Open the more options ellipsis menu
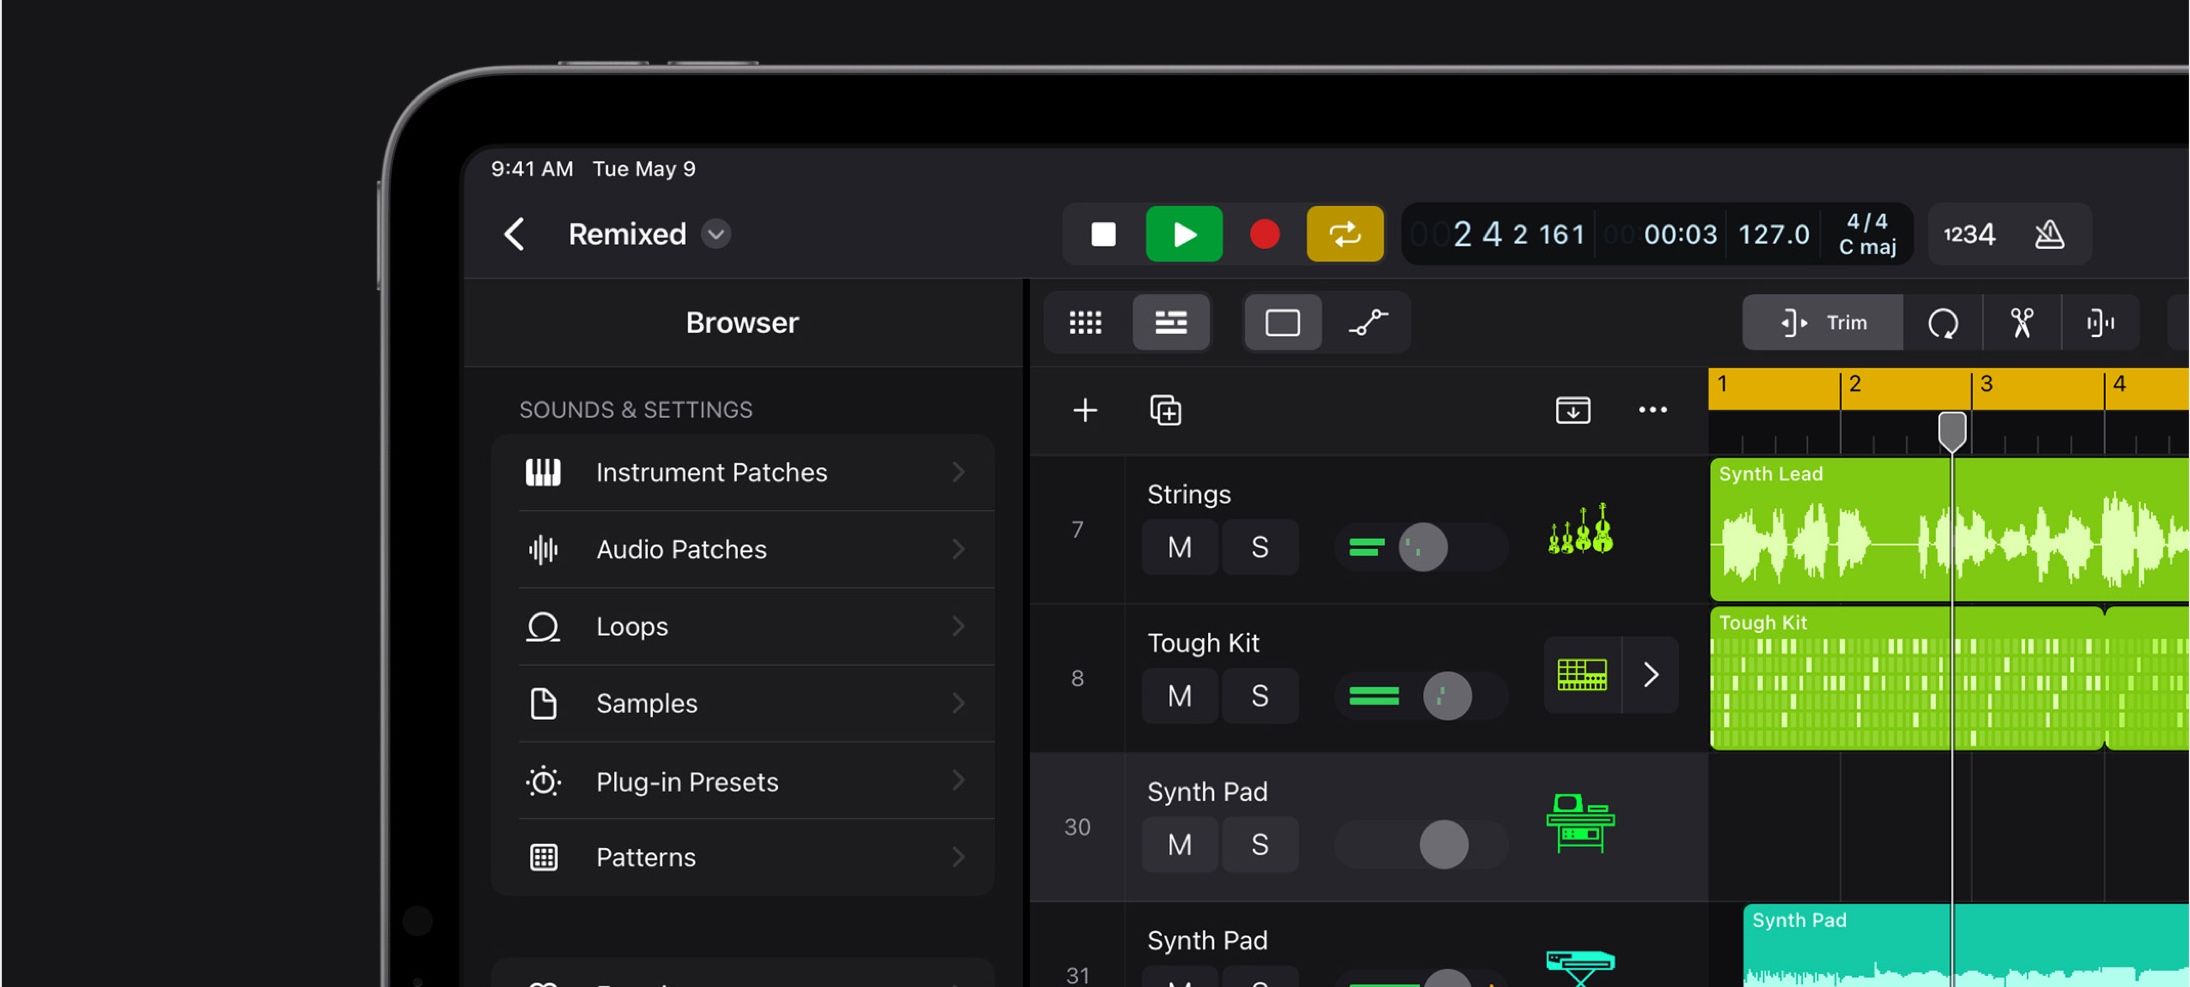This screenshot has height=987, width=2190. click(1653, 410)
